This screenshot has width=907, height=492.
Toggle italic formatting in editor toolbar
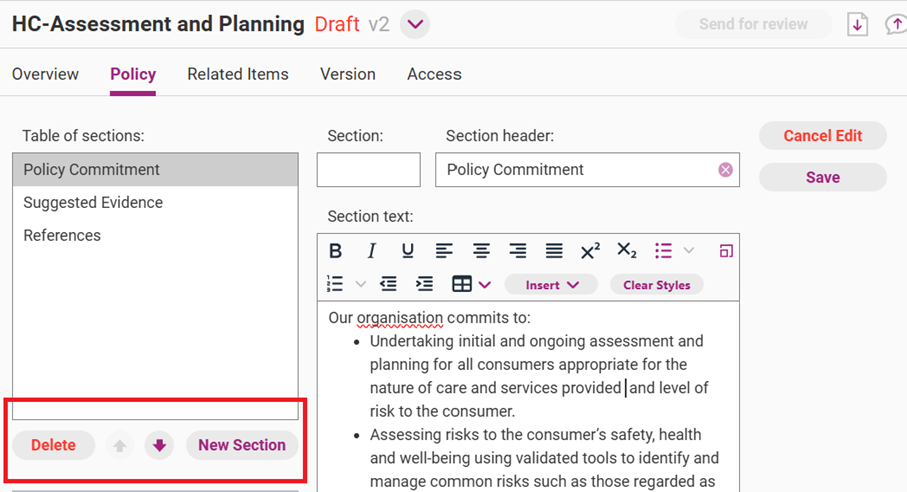tap(371, 251)
